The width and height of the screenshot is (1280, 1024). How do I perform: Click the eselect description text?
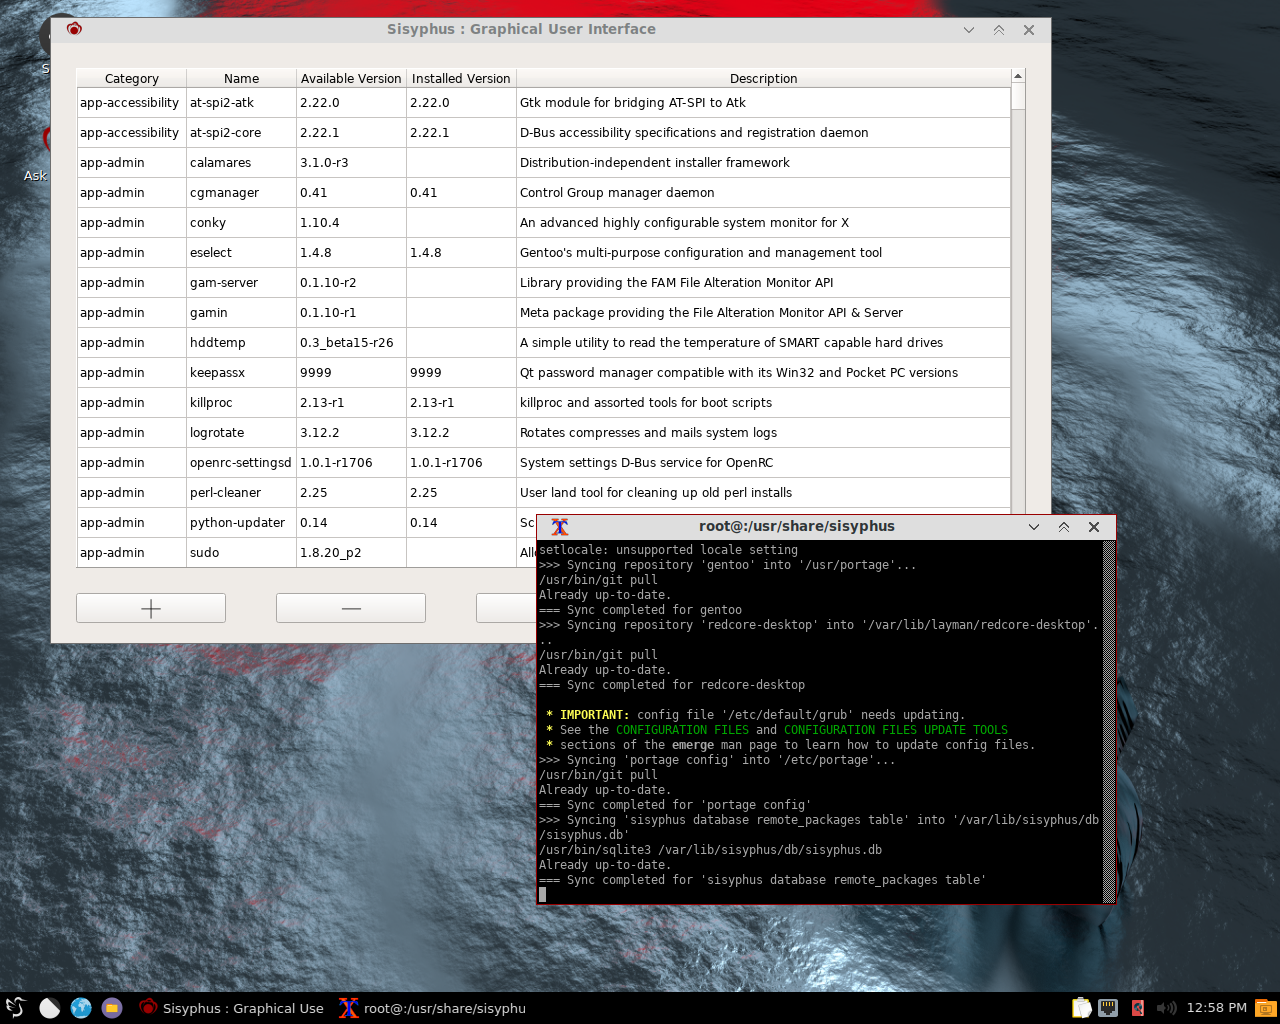[x=701, y=252]
